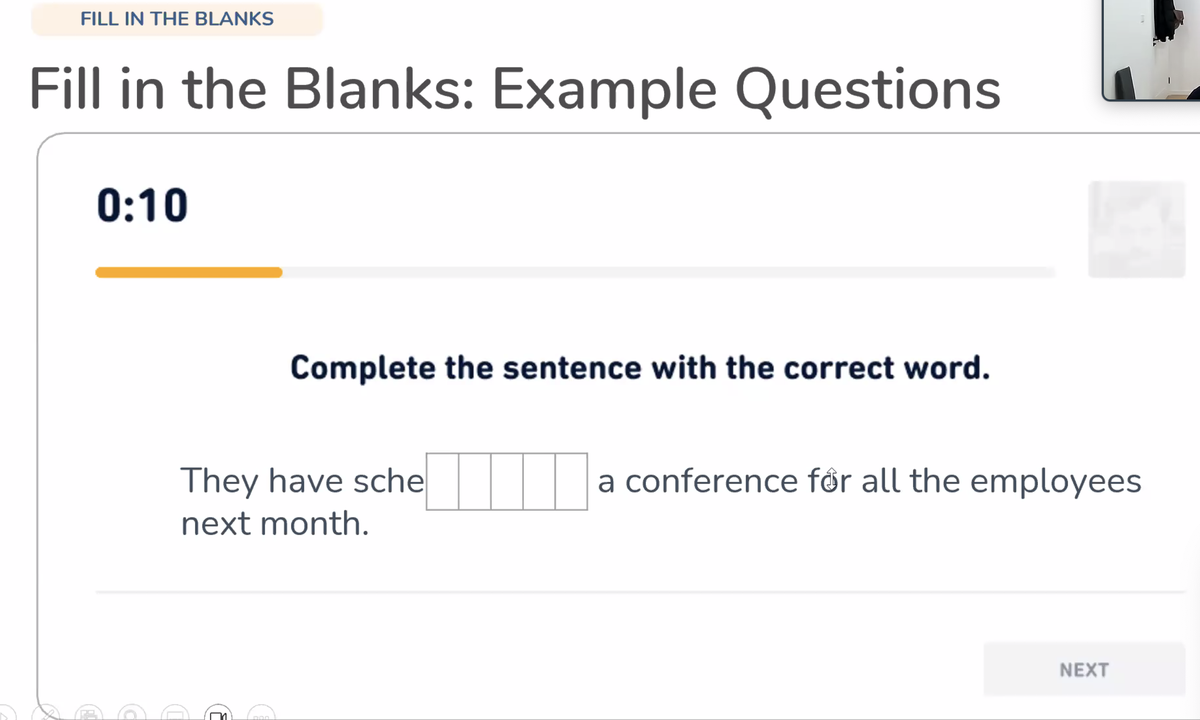Click the camera icon in the bottom toolbar

click(x=218, y=715)
